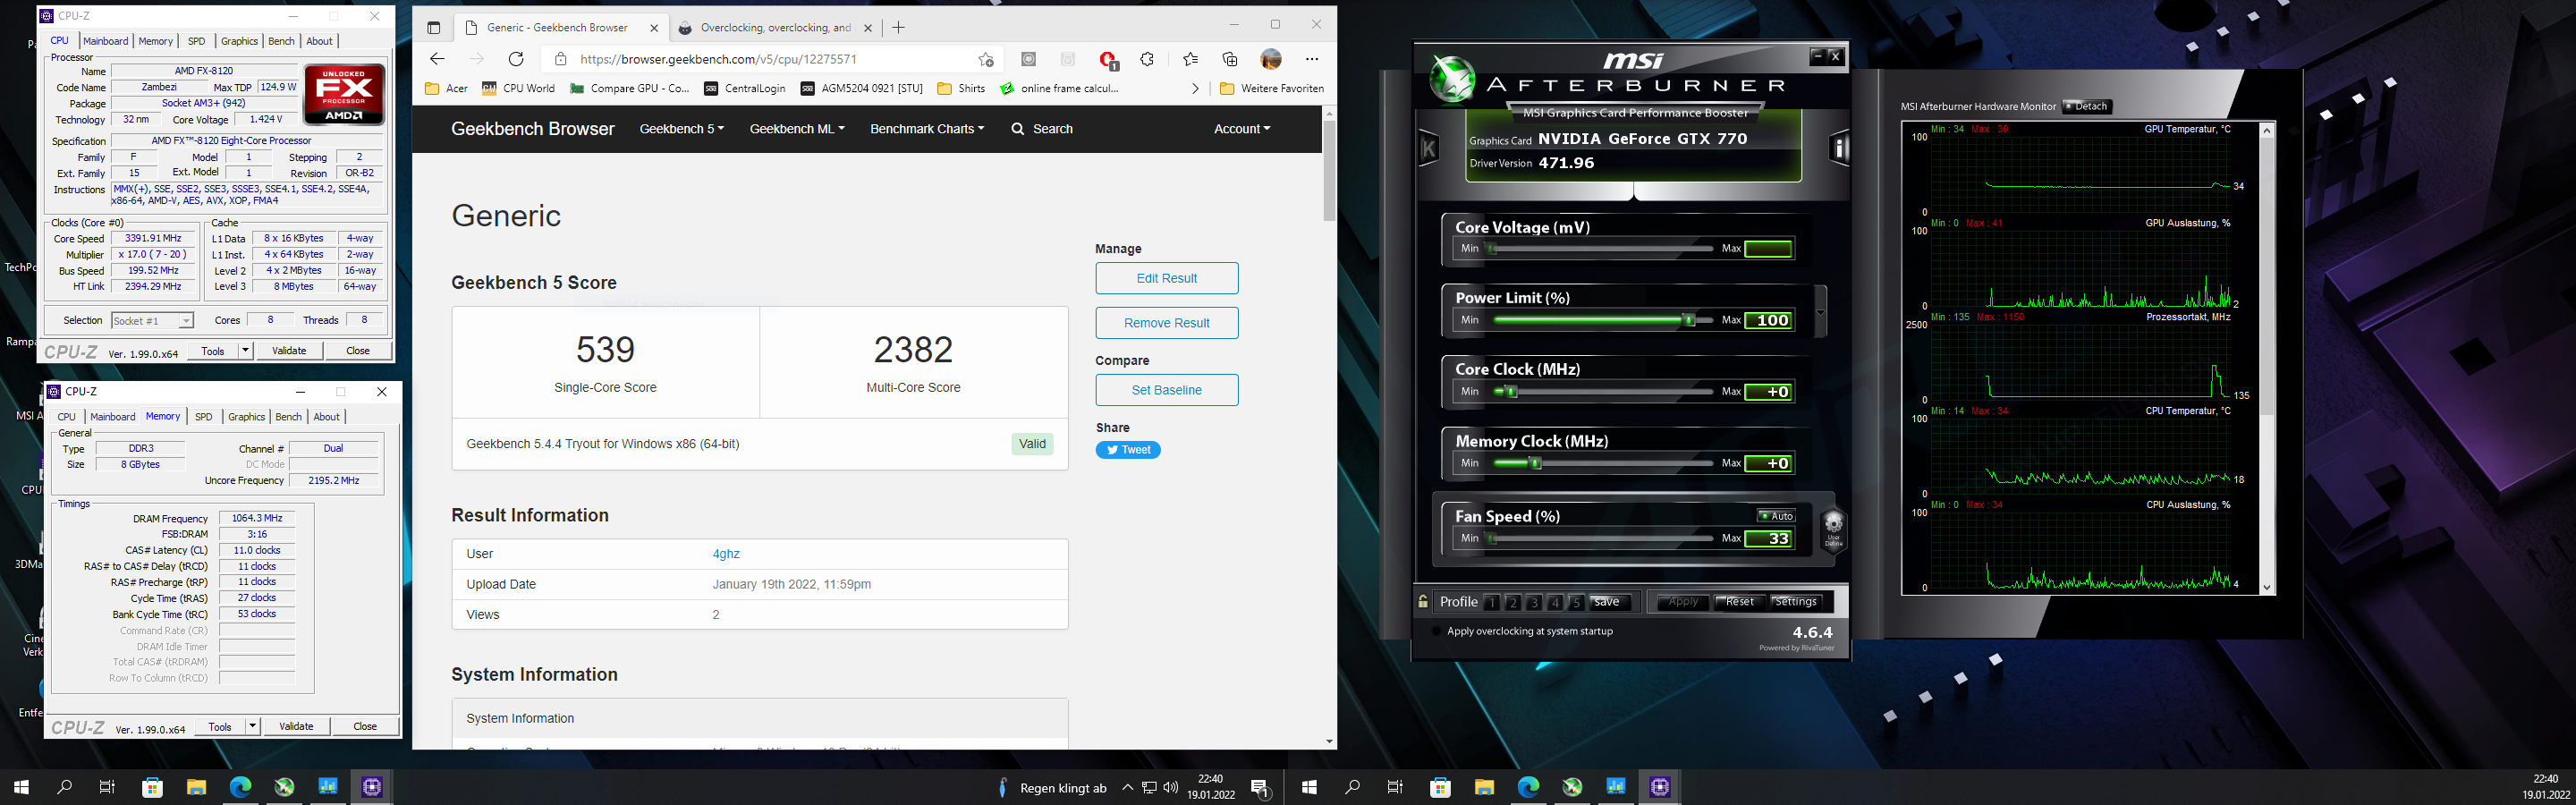Open the Edge extensions puzzle icon
2576x805 pixels.
[x=1147, y=59]
